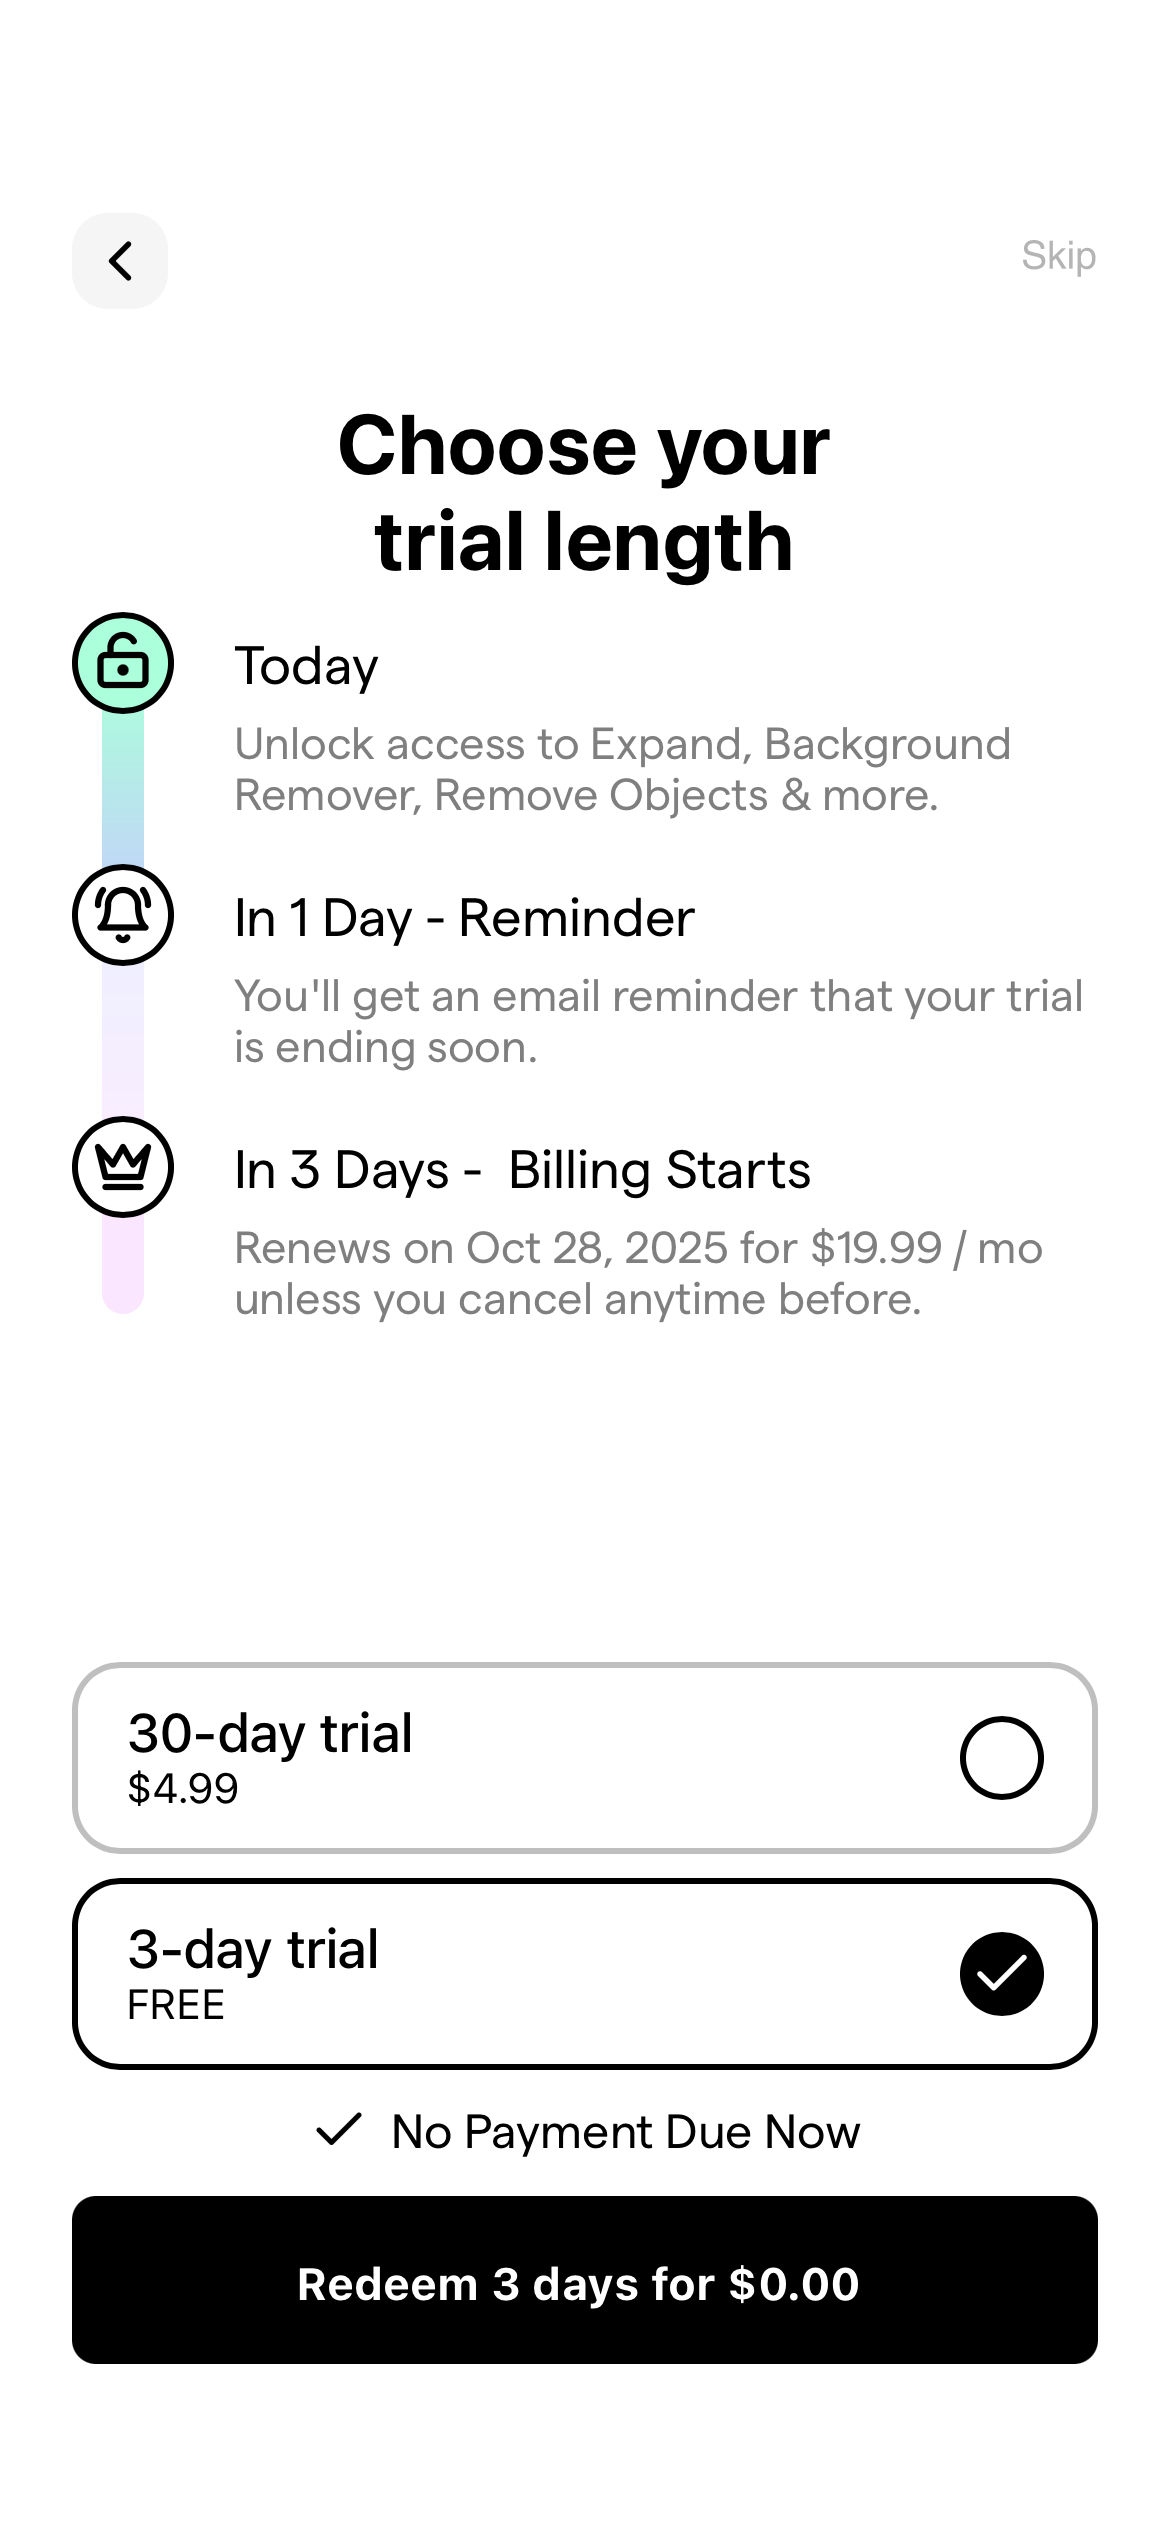Screen dimensions: 1170x2532
Task: Tap In 3 Days - Billing Starts heading
Action: 522,1170
